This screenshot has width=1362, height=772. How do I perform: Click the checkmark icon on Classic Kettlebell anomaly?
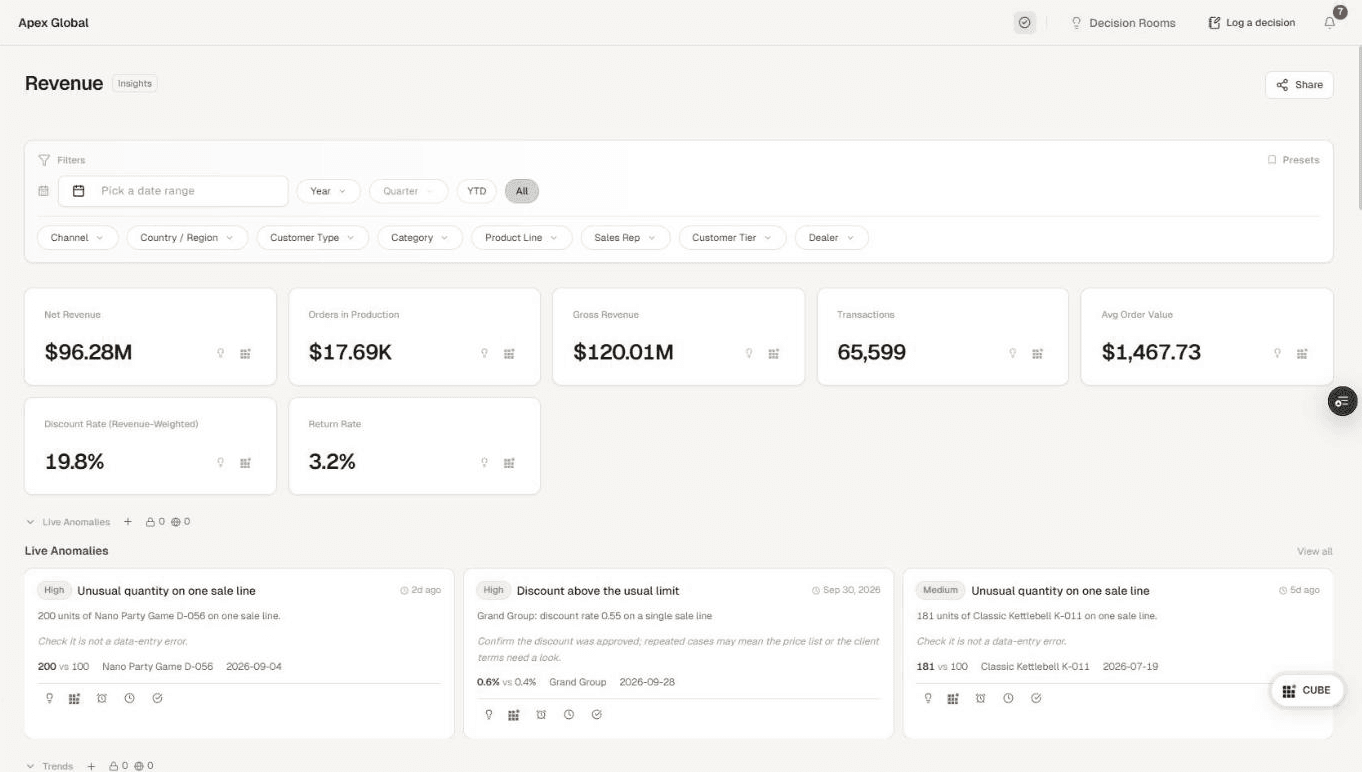1036,698
